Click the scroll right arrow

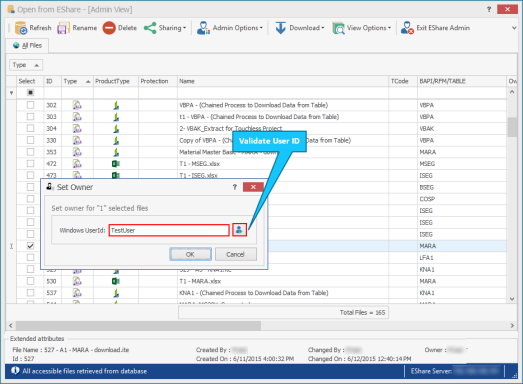512,325
